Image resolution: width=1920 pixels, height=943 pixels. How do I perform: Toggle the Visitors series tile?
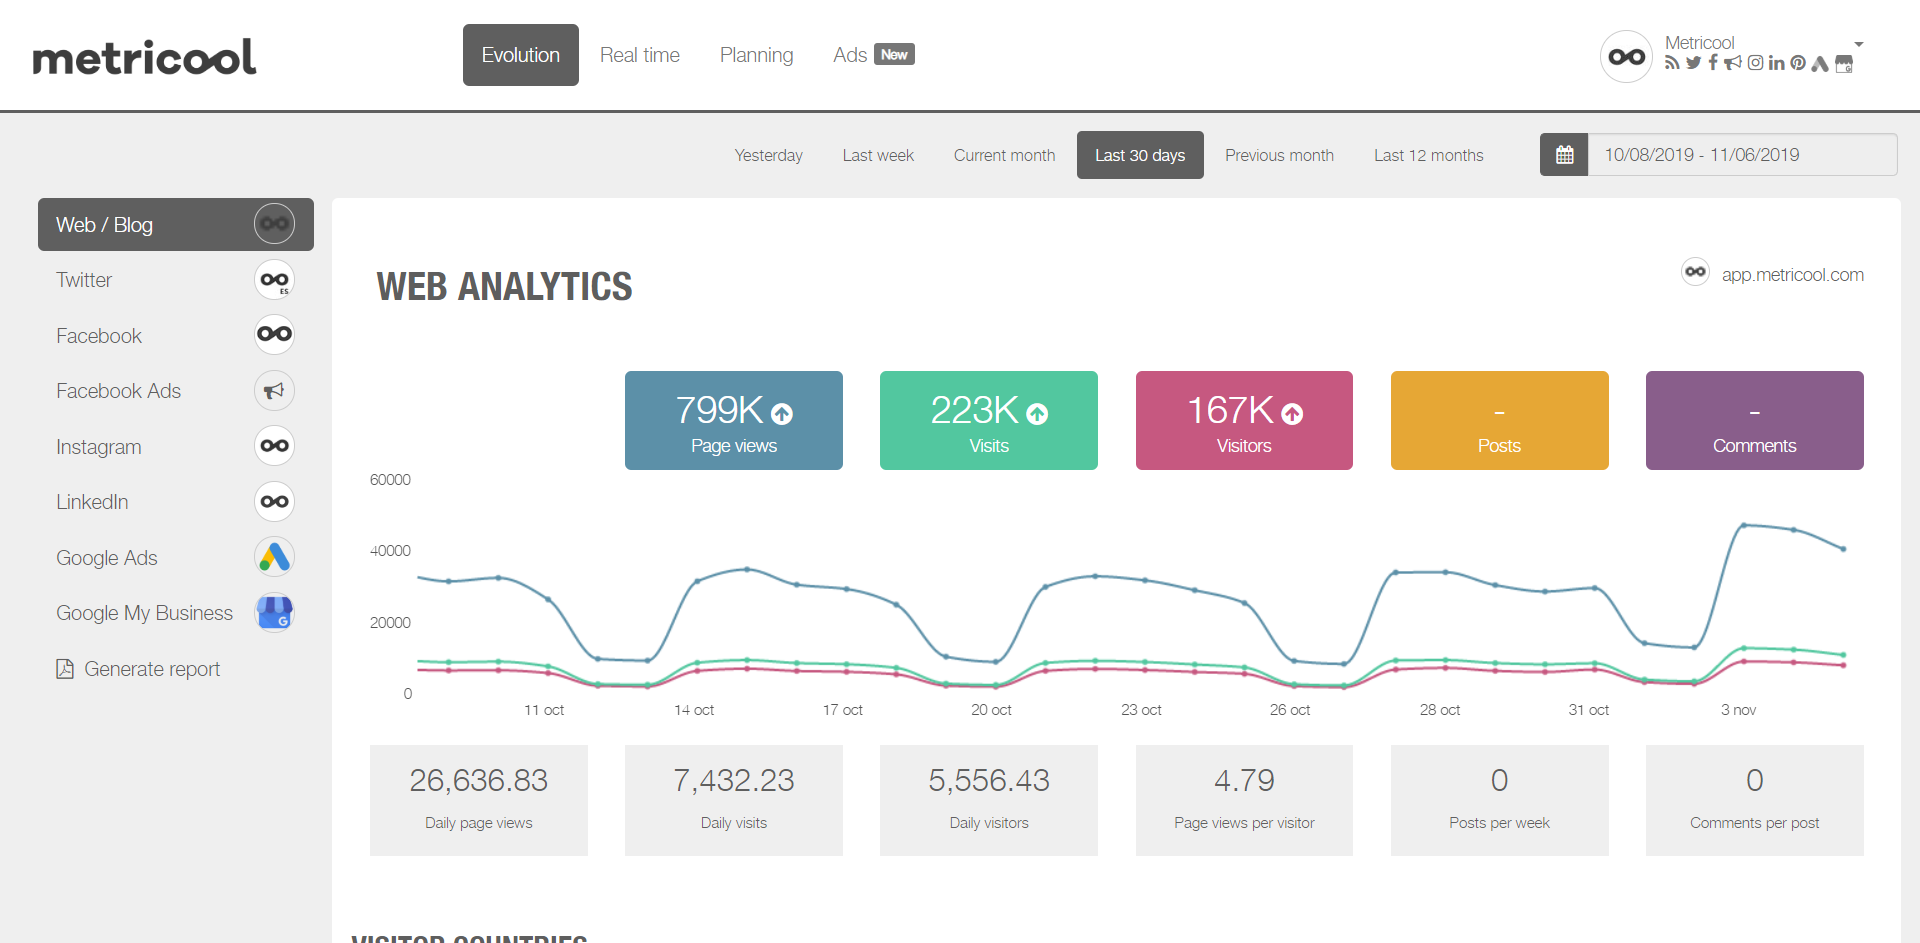point(1244,420)
